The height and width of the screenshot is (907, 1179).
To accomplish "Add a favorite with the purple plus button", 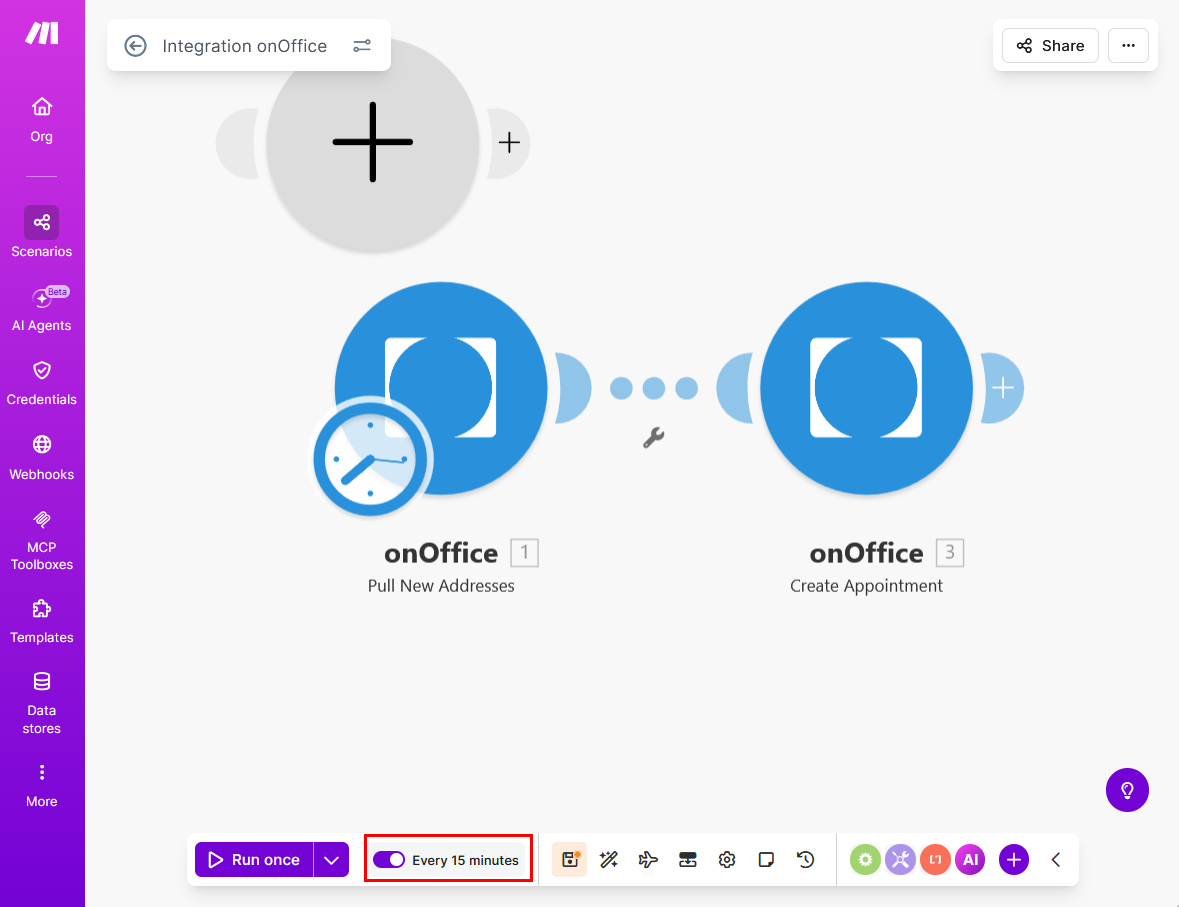I will pyautogui.click(x=1014, y=860).
